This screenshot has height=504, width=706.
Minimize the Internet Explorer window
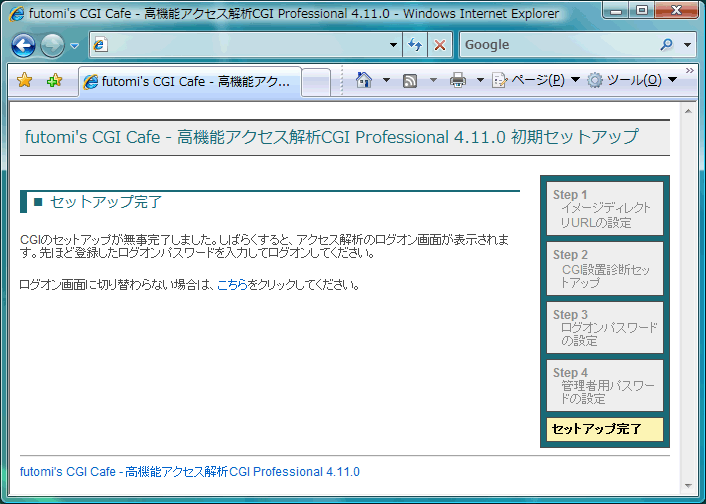pyautogui.click(x=616, y=10)
